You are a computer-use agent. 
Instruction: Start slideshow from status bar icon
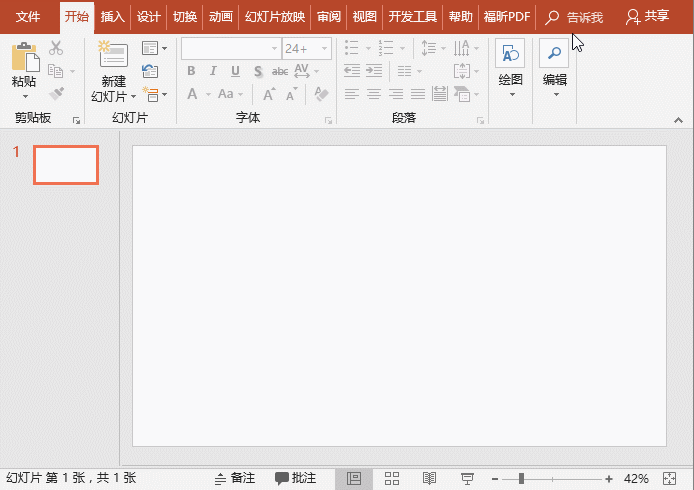467,479
